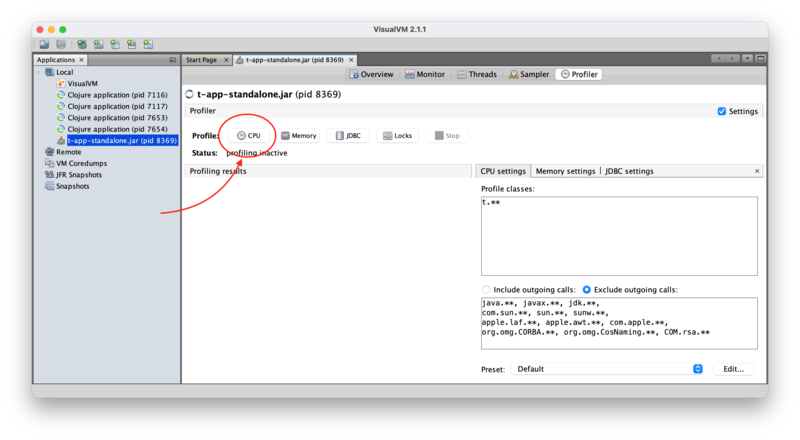Switch to the Start Page tab
Image resolution: width=800 pixels, height=440 pixels.
click(202, 60)
